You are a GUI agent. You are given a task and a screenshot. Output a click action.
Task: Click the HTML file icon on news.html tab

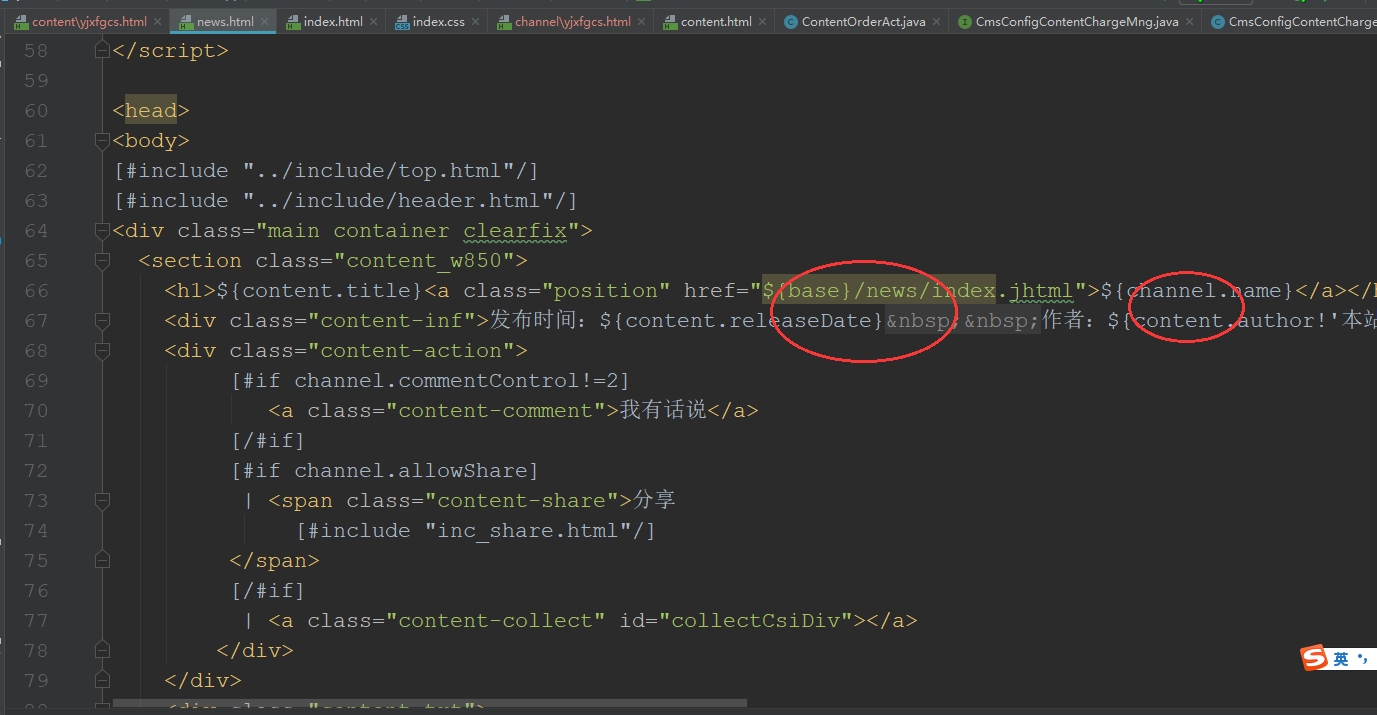point(186,22)
